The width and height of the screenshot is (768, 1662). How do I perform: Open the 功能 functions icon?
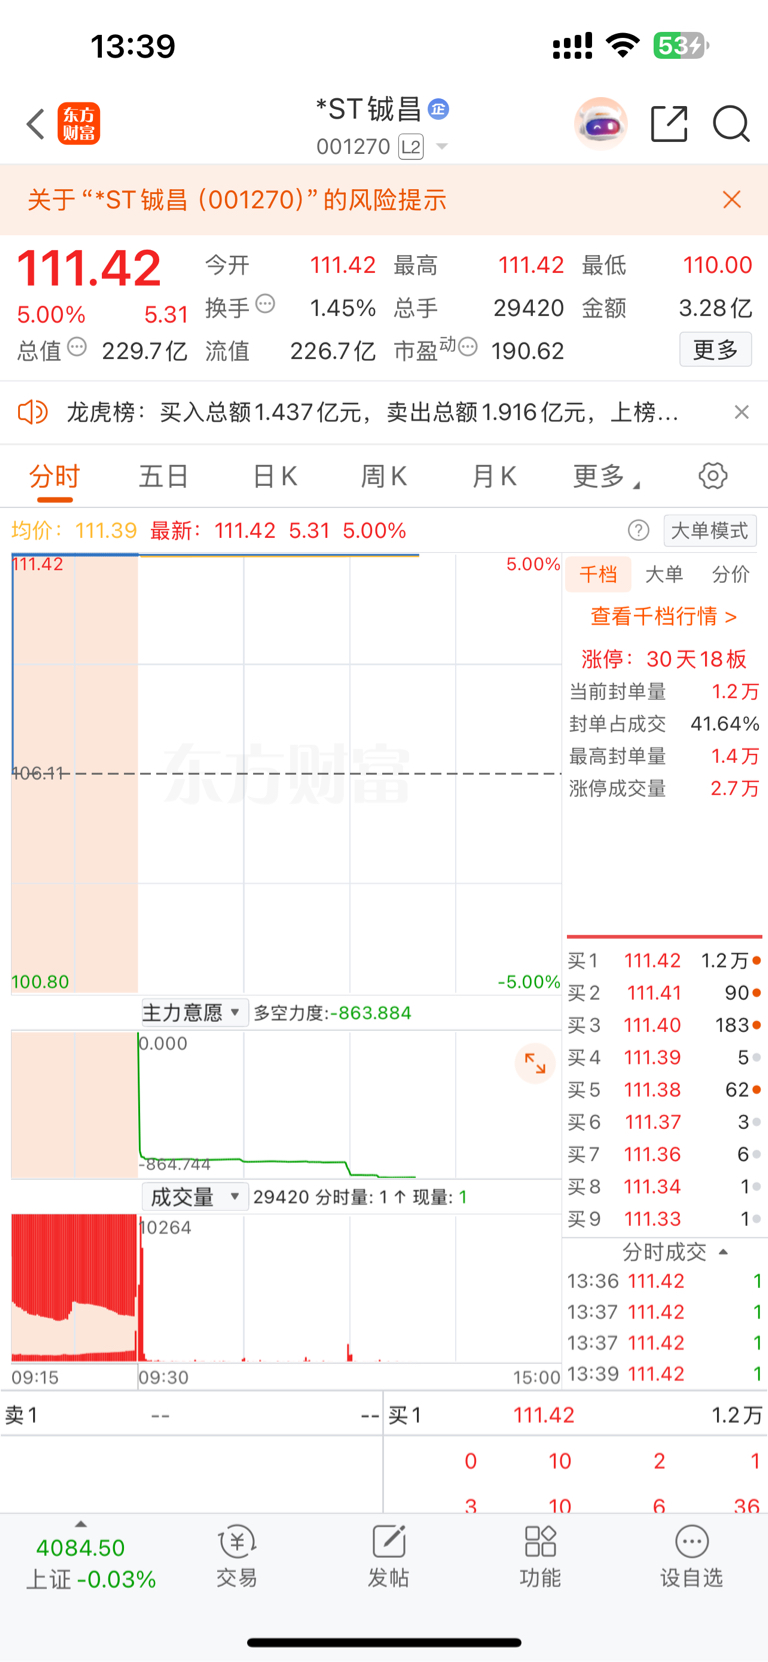[x=540, y=1557]
